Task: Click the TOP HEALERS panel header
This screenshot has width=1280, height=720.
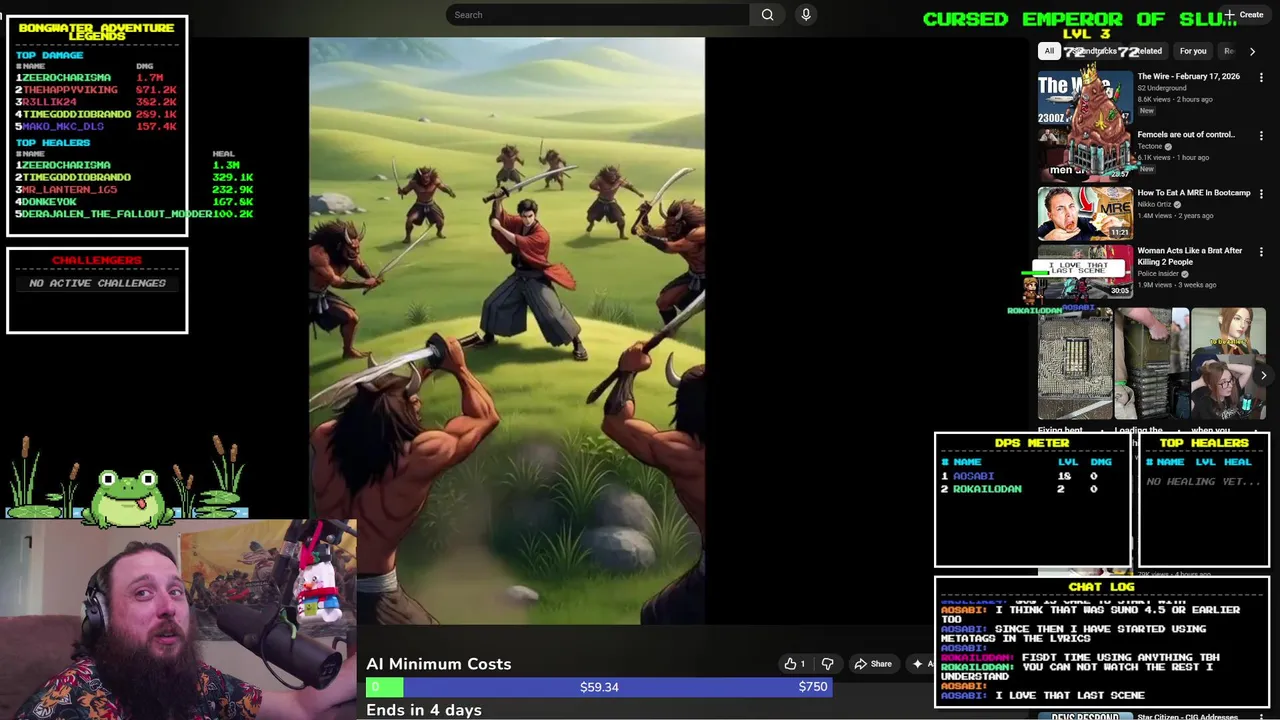Action: point(1204,442)
